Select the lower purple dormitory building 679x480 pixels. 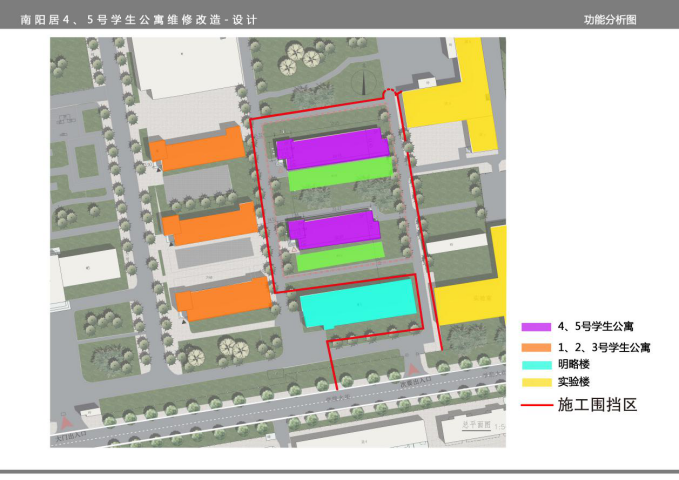pyautogui.click(x=334, y=229)
